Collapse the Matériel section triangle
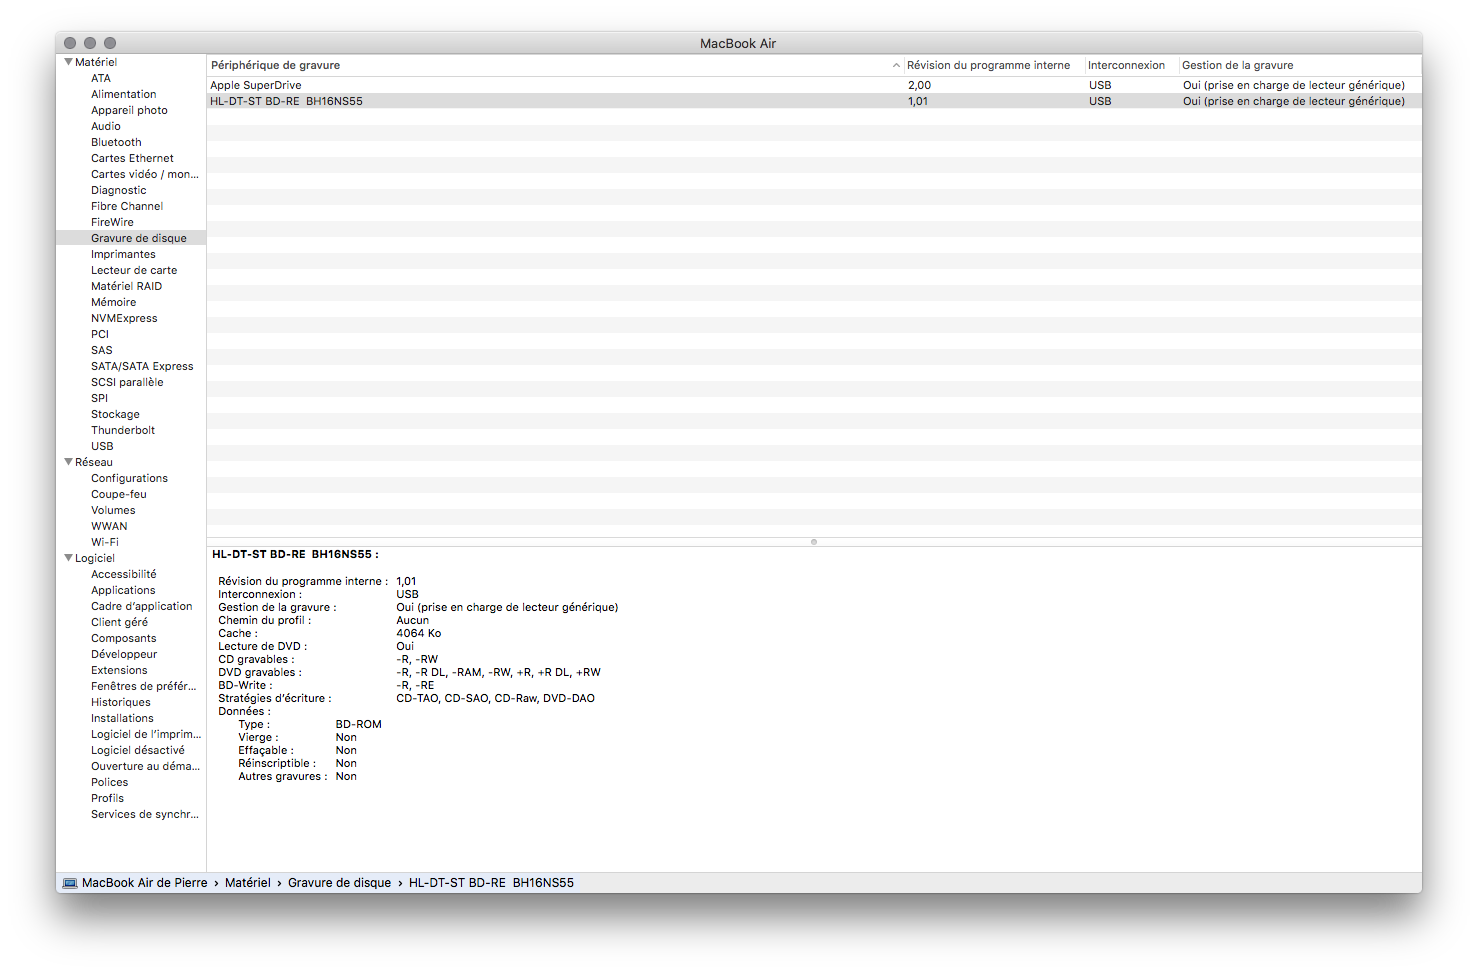This screenshot has height=973, width=1478. (68, 62)
